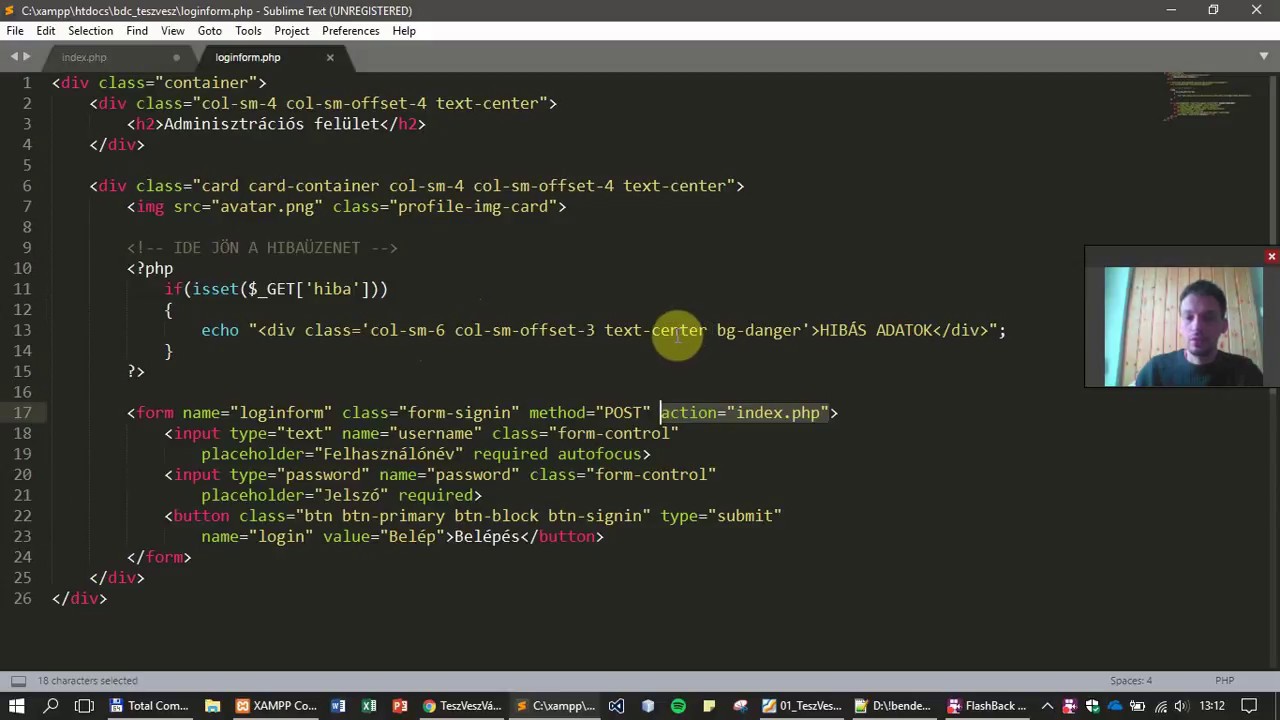Open Windows search magnifier
This screenshot has width=1280, height=720.
pos(51,706)
